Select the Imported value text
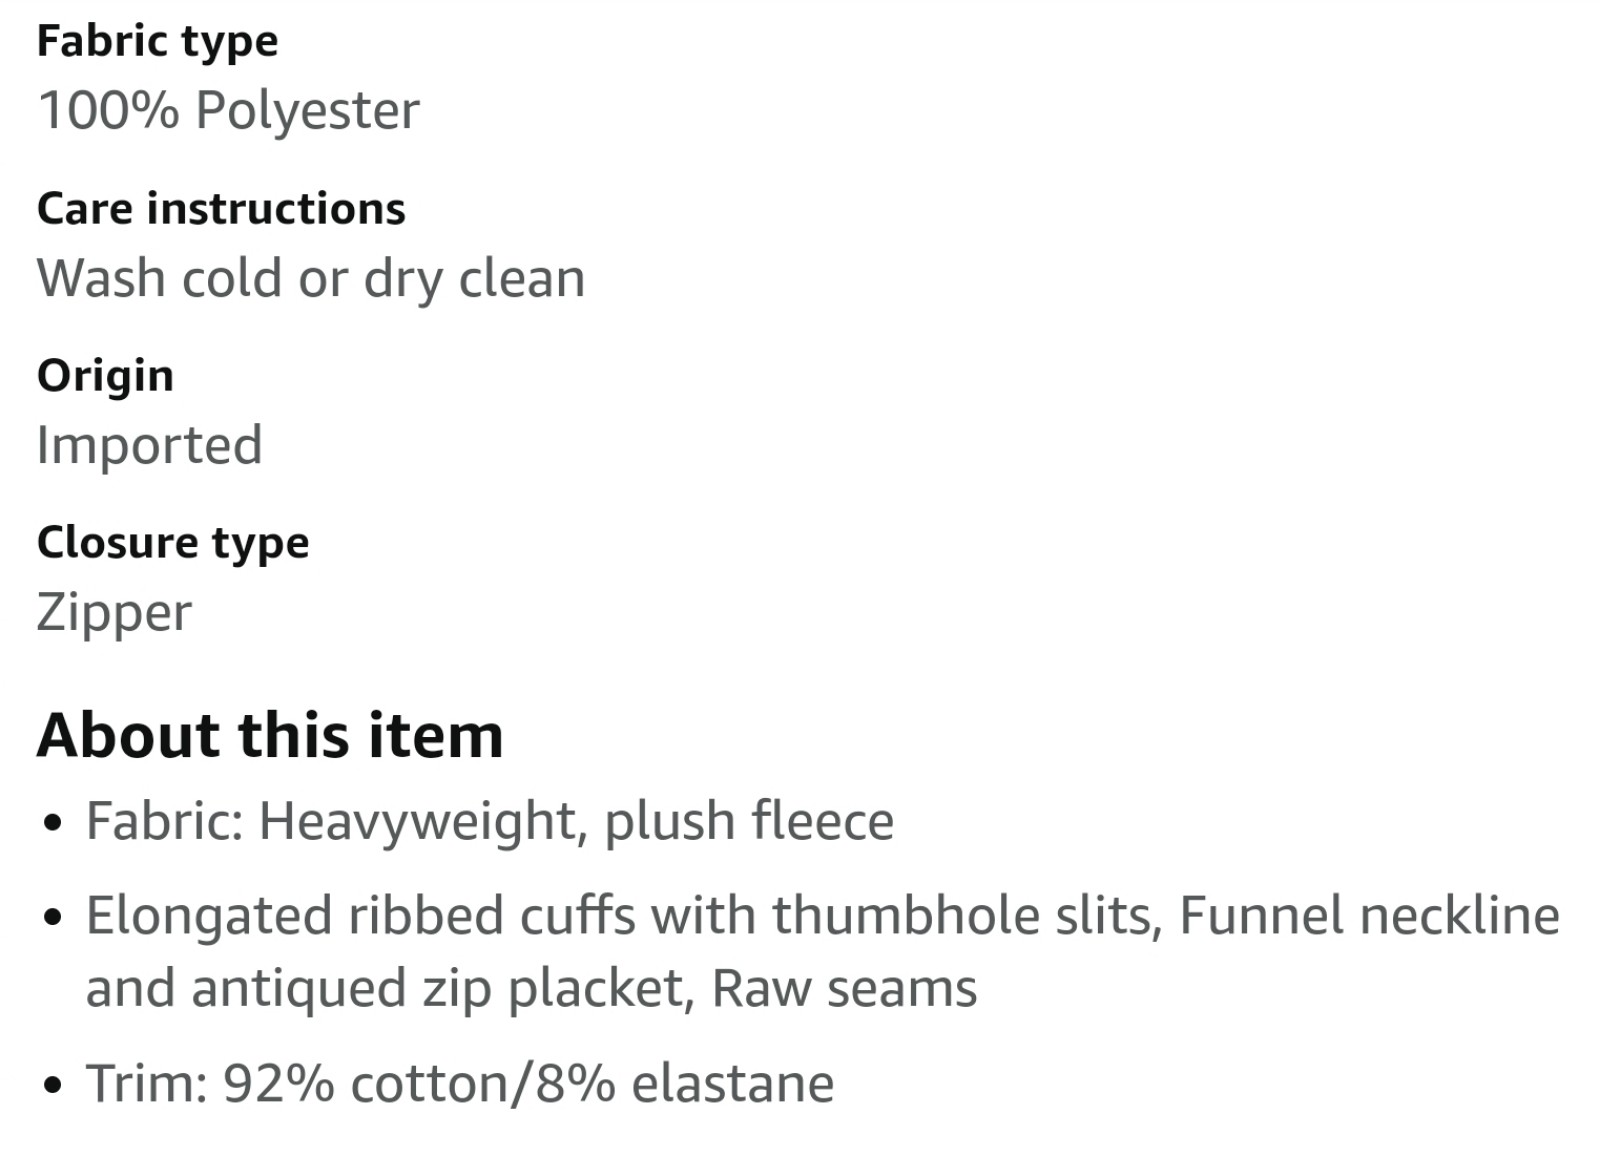1600x1157 pixels. pos(150,445)
